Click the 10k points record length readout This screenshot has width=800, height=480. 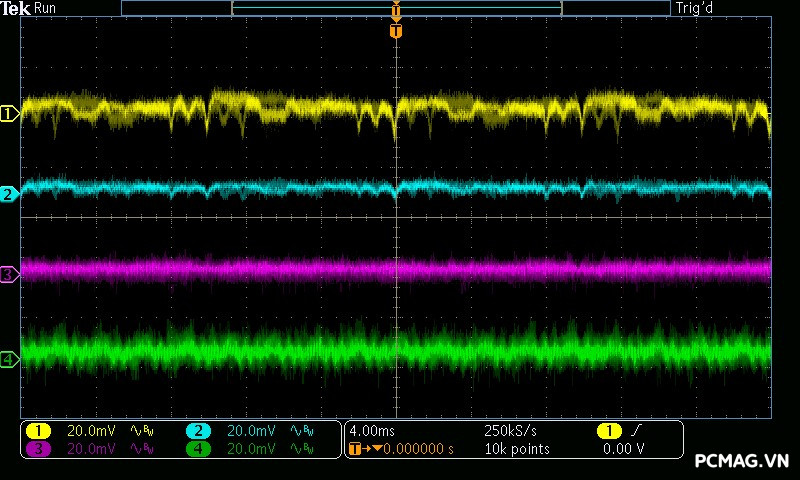coord(516,449)
